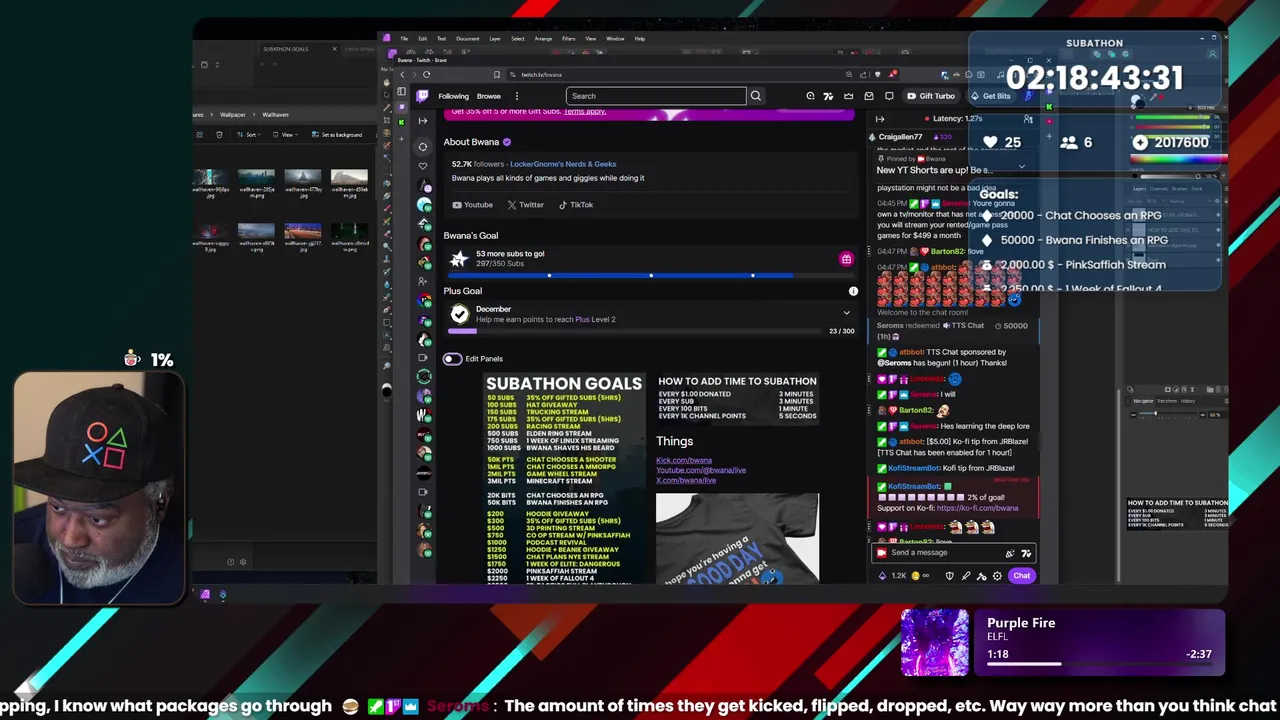Screen dimensions: 1280x720
Task: Click the Twitch search input field
Action: click(656, 96)
